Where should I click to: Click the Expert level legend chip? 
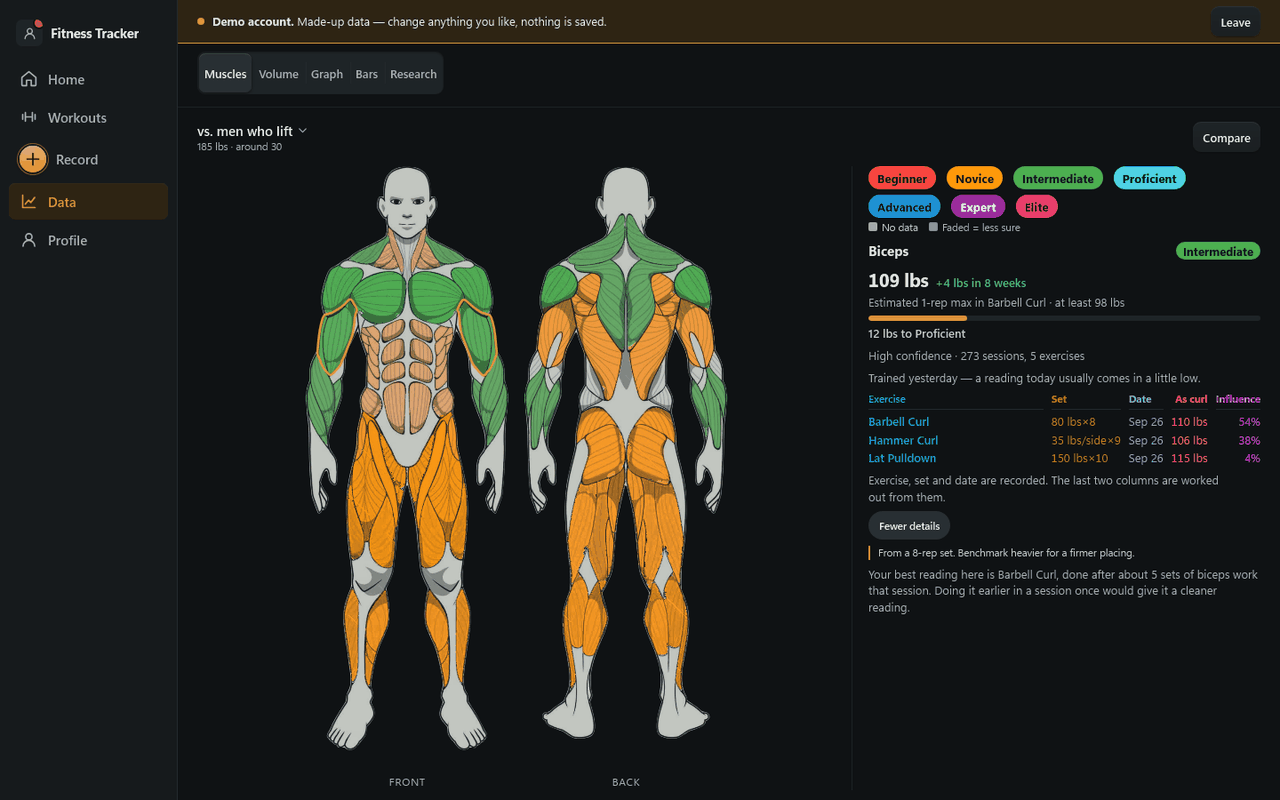[978, 207]
